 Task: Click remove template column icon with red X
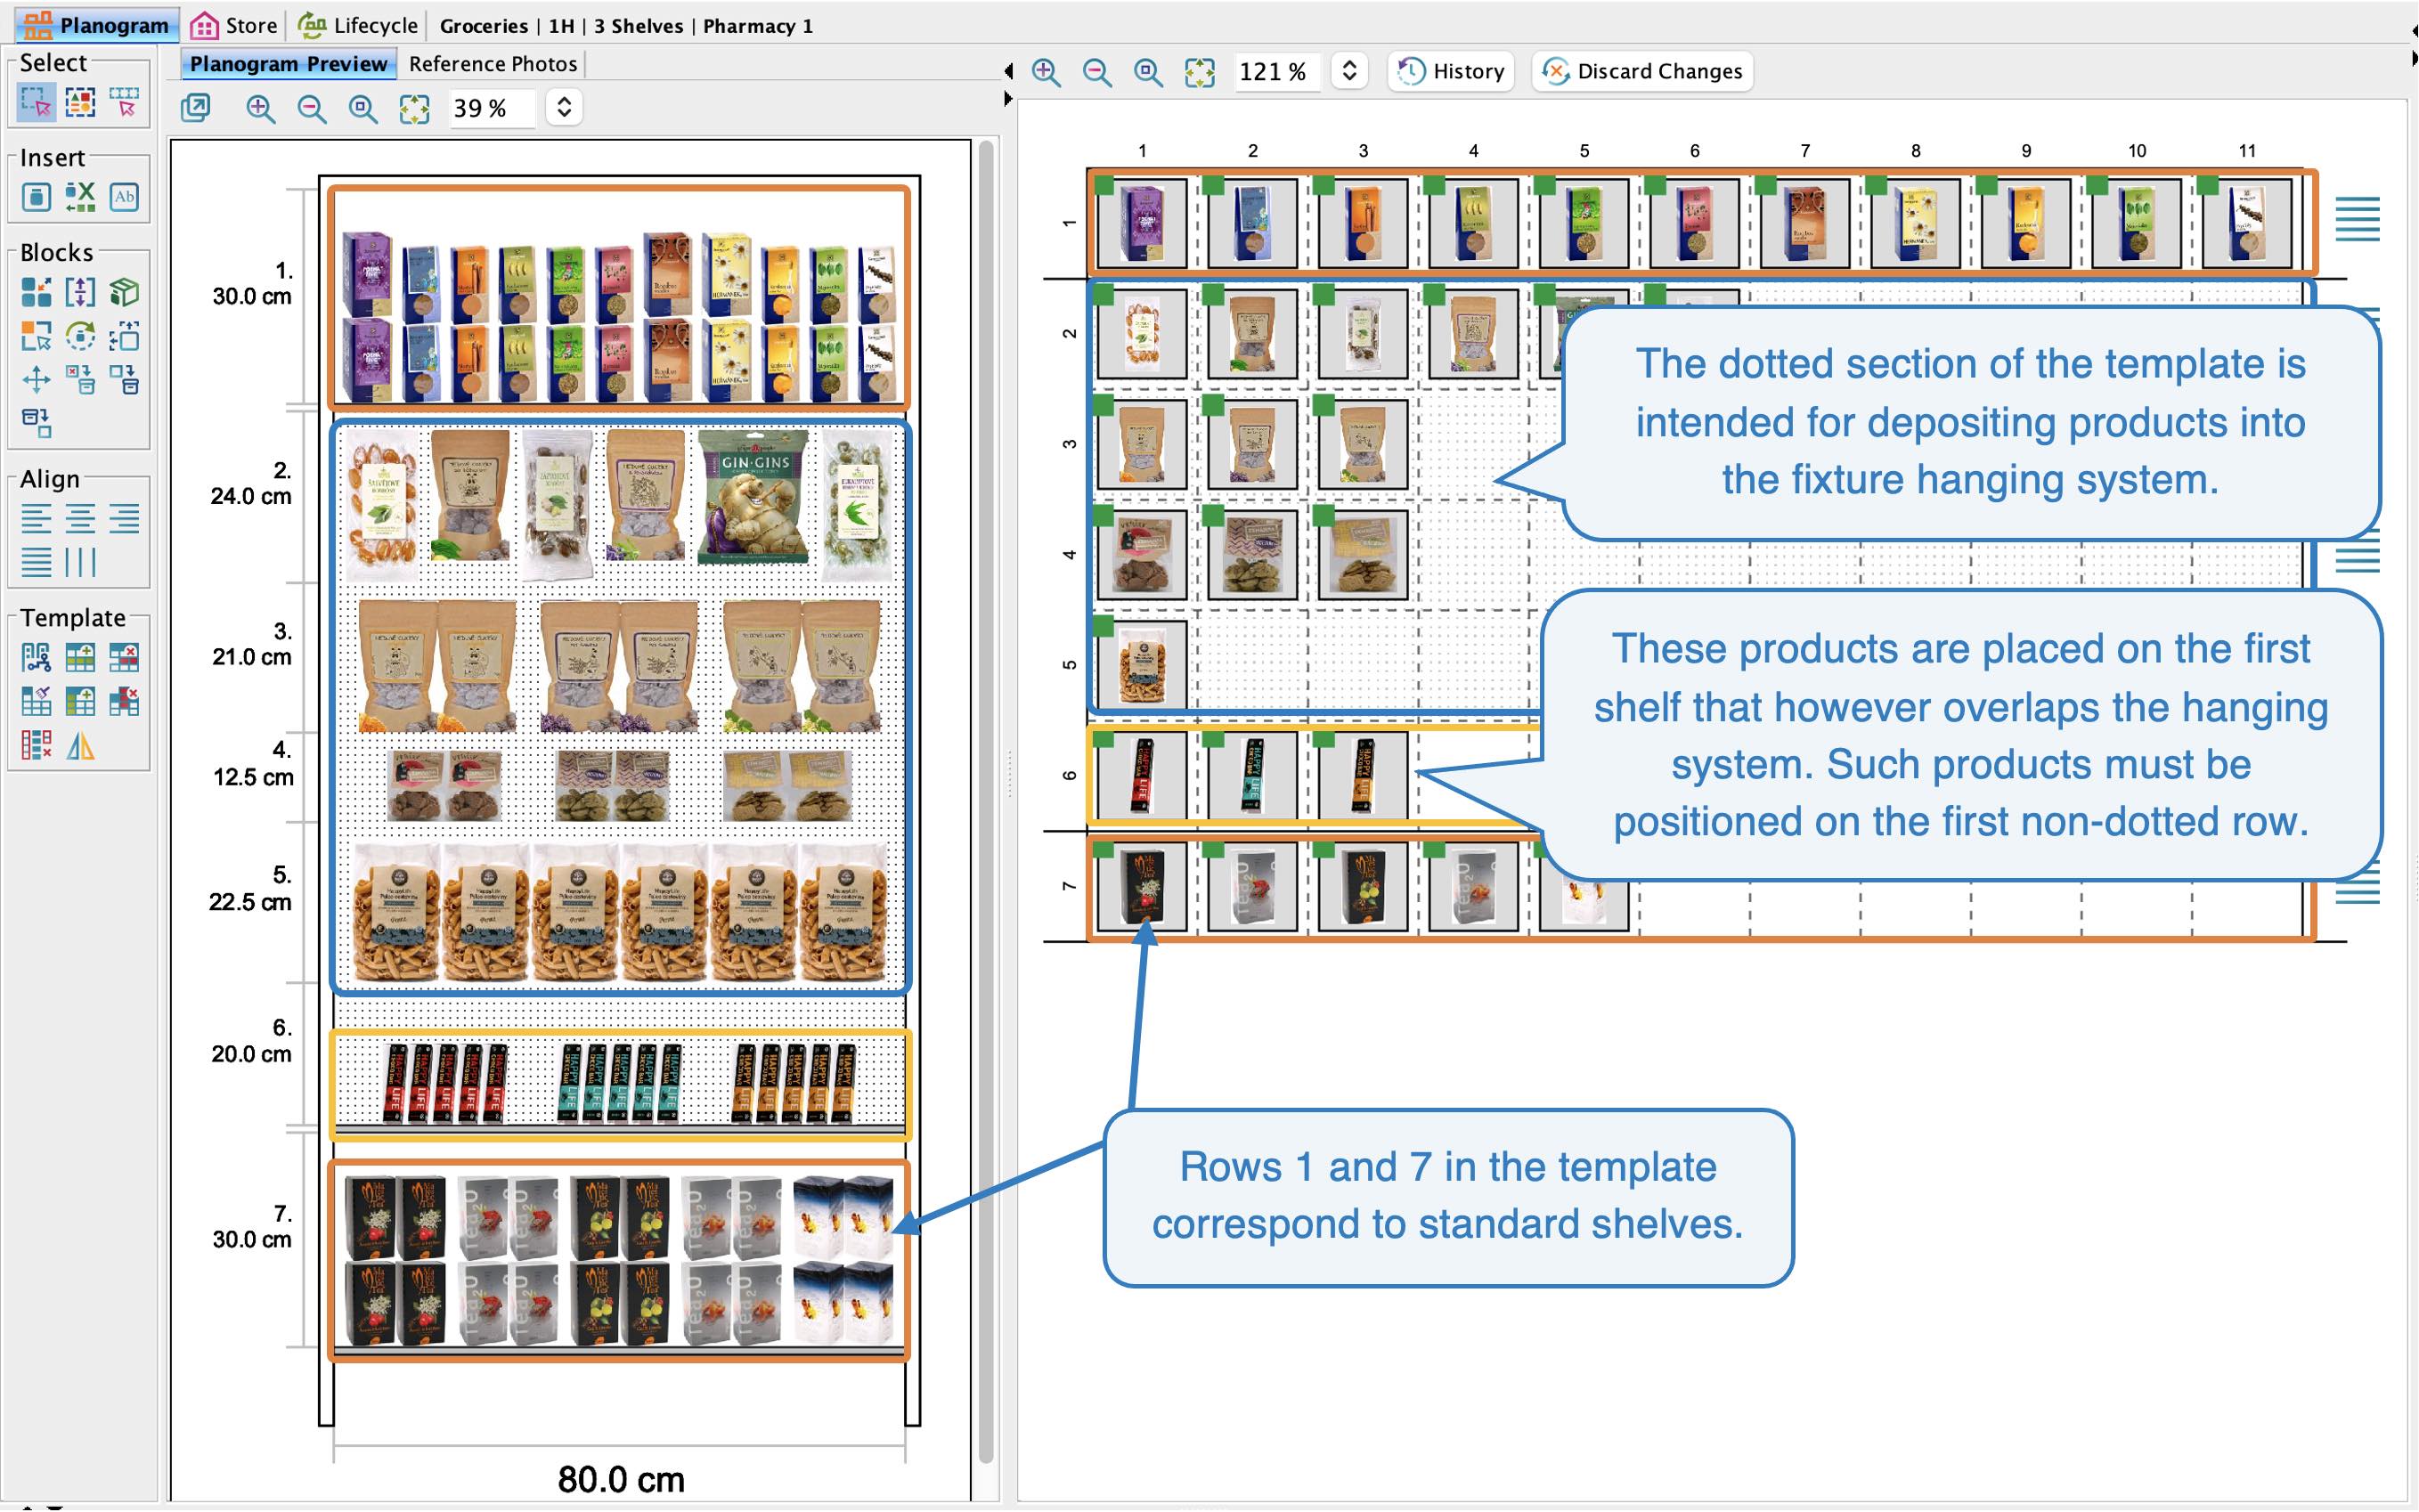124,701
